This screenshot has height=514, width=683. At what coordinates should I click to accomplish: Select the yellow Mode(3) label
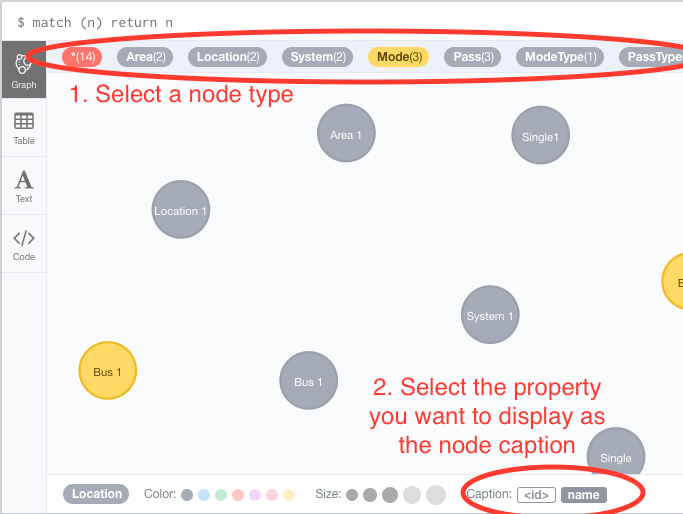point(398,57)
